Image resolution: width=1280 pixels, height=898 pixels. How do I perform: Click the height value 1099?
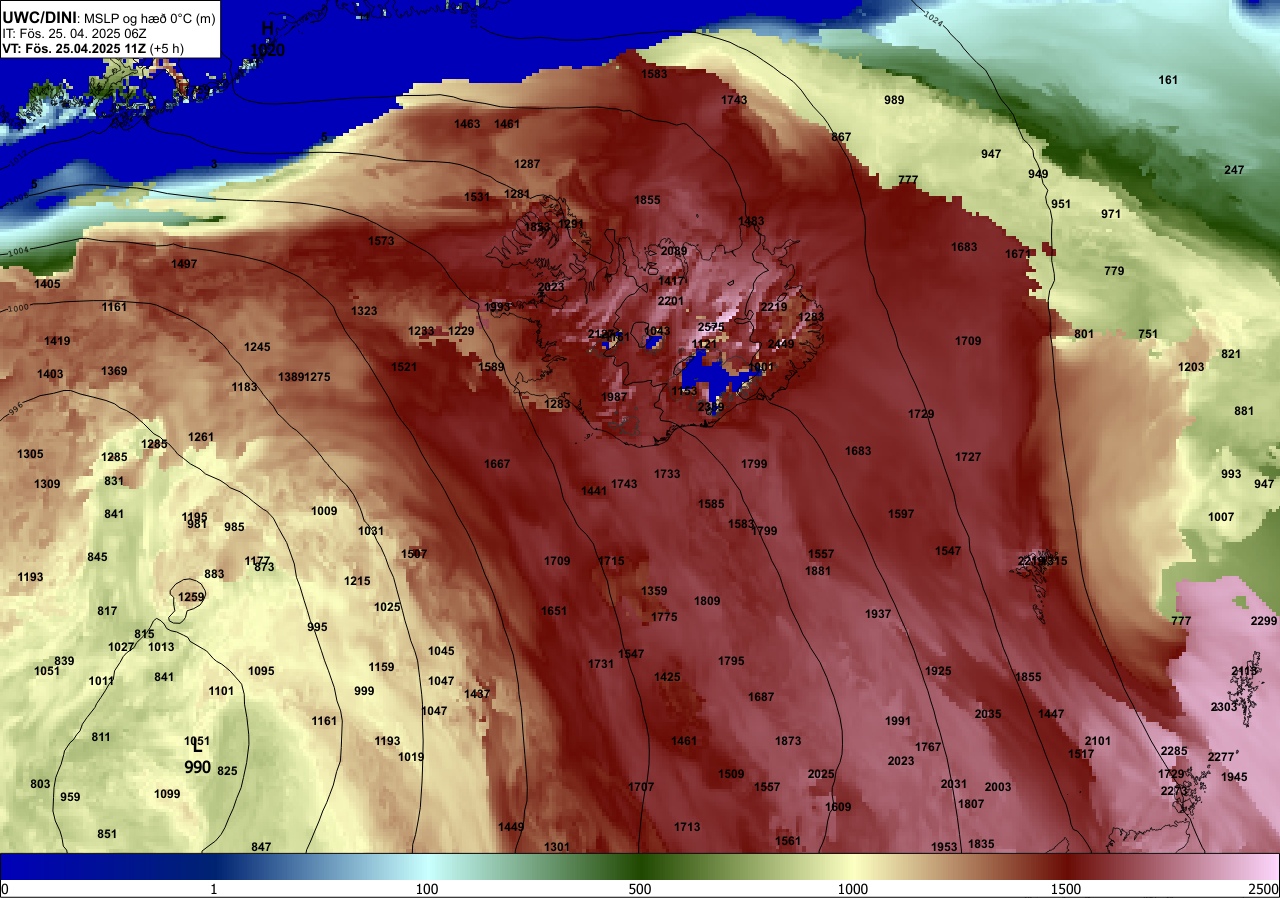167,794
